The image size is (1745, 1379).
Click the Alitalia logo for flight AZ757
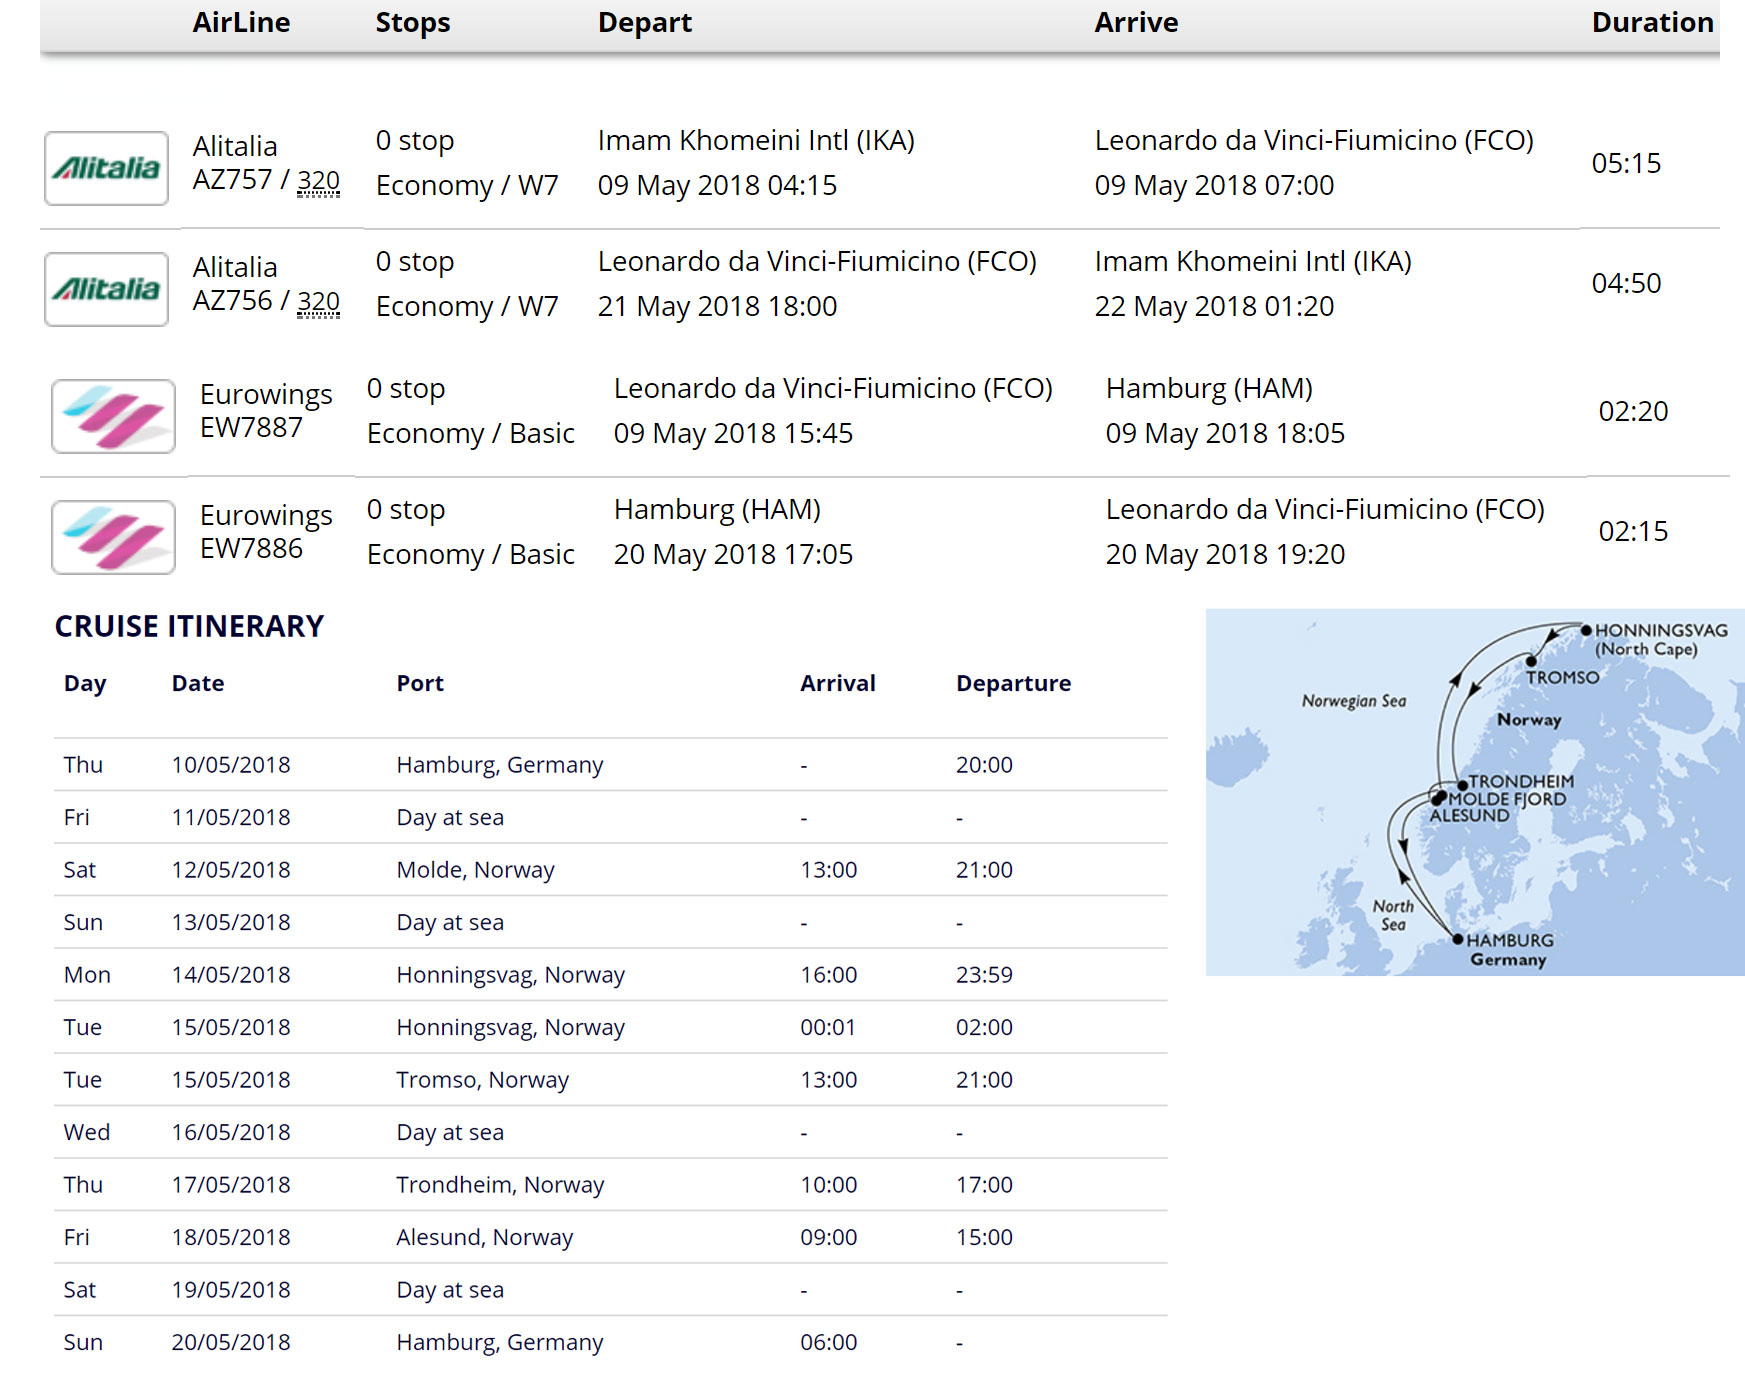[x=106, y=168]
